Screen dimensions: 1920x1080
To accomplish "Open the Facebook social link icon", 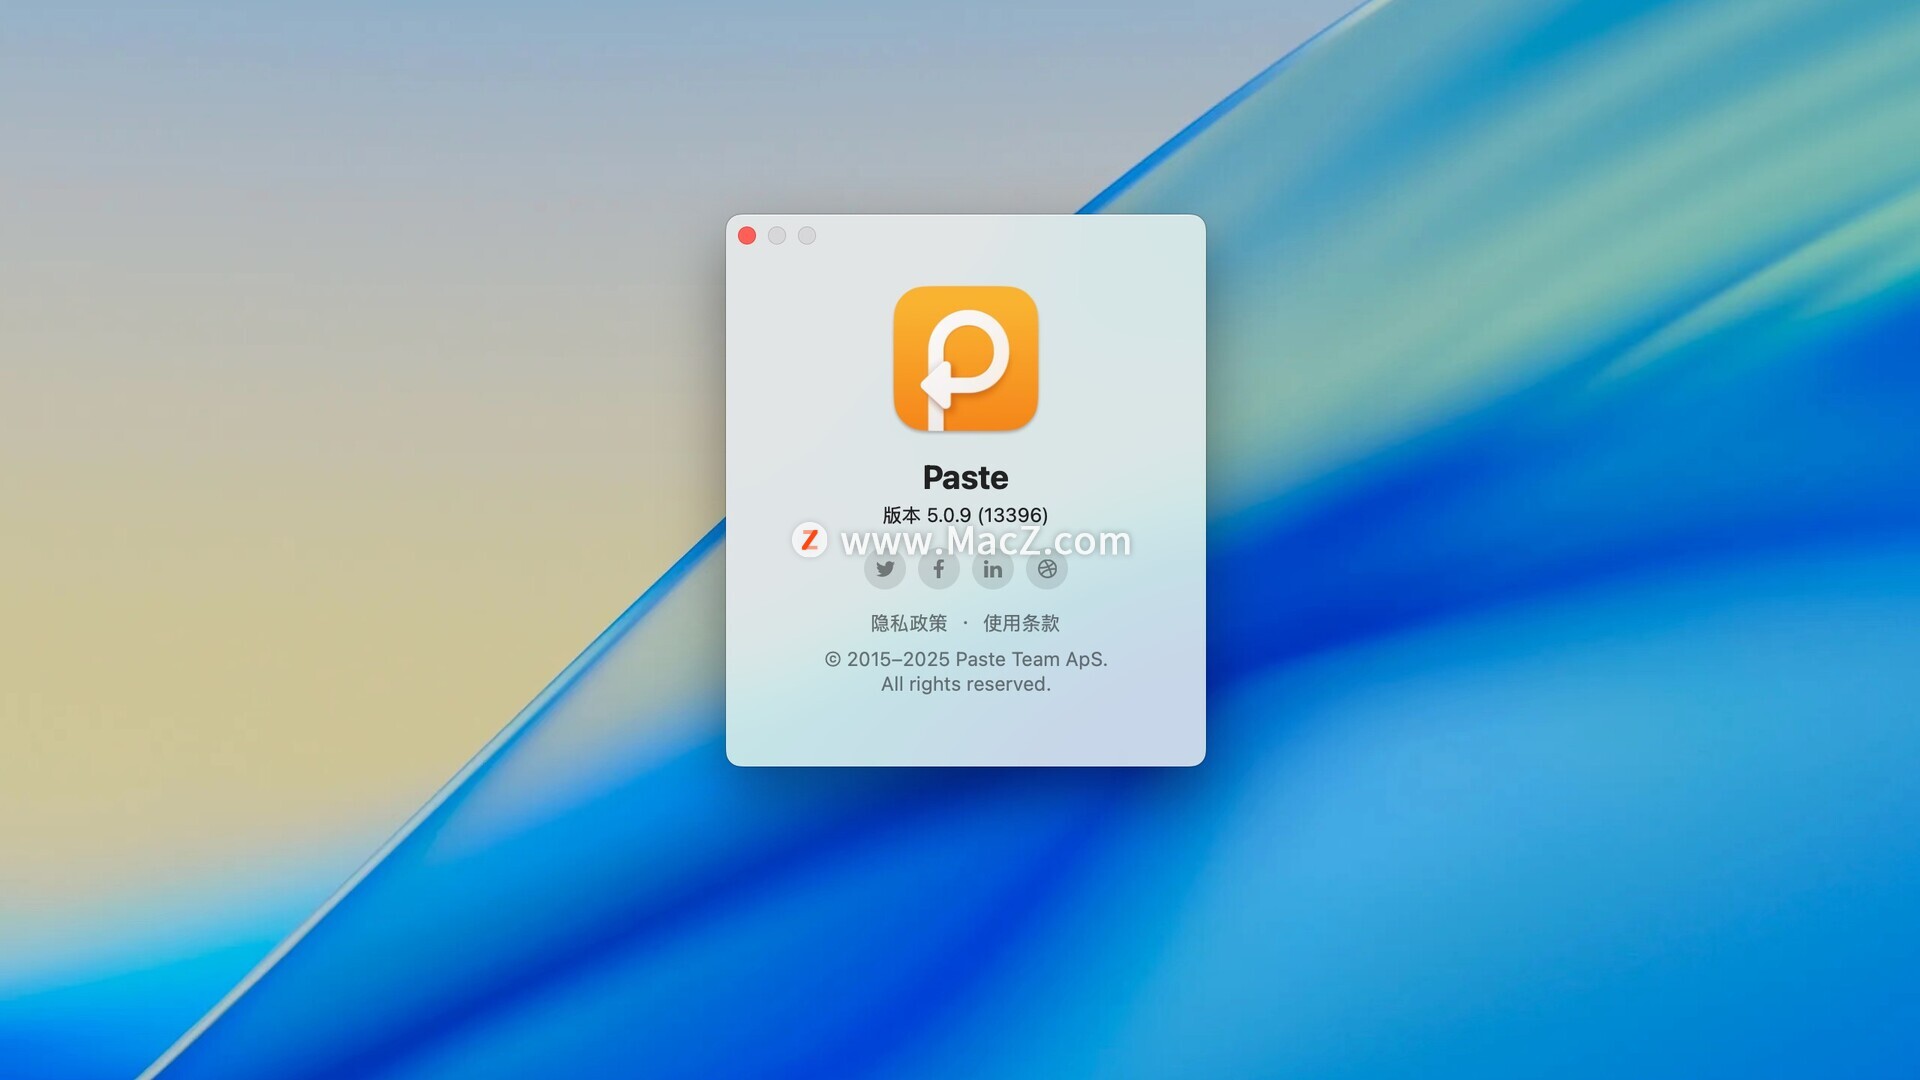I will pyautogui.click(x=939, y=569).
